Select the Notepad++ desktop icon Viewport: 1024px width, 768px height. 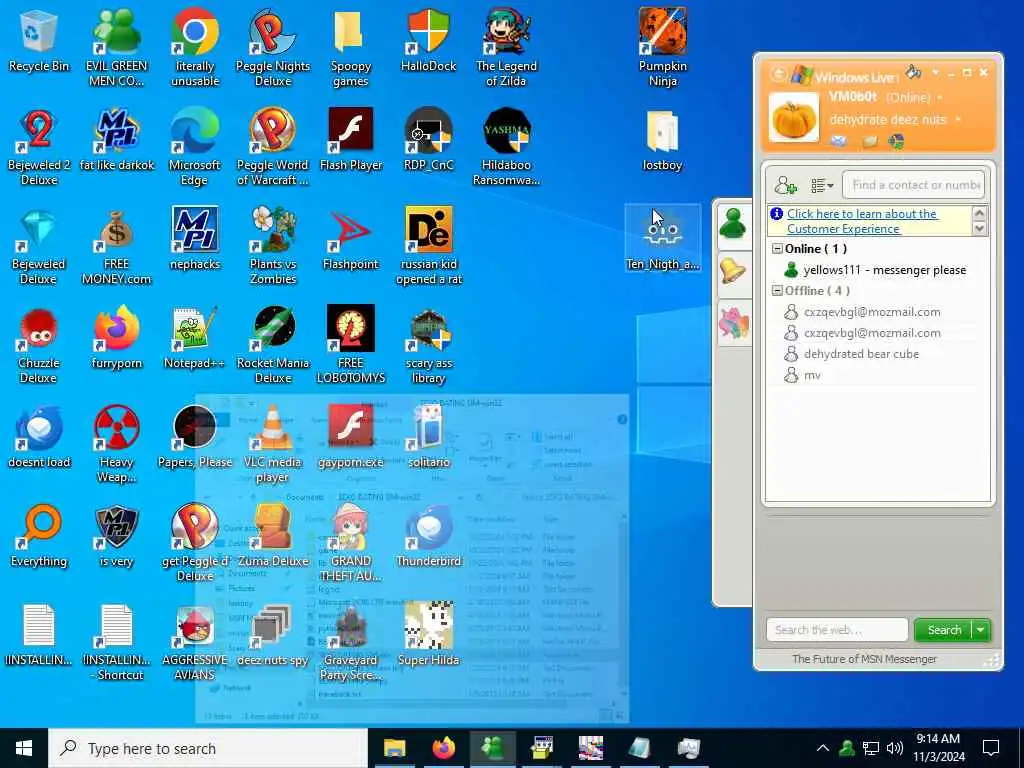[194, 338]
